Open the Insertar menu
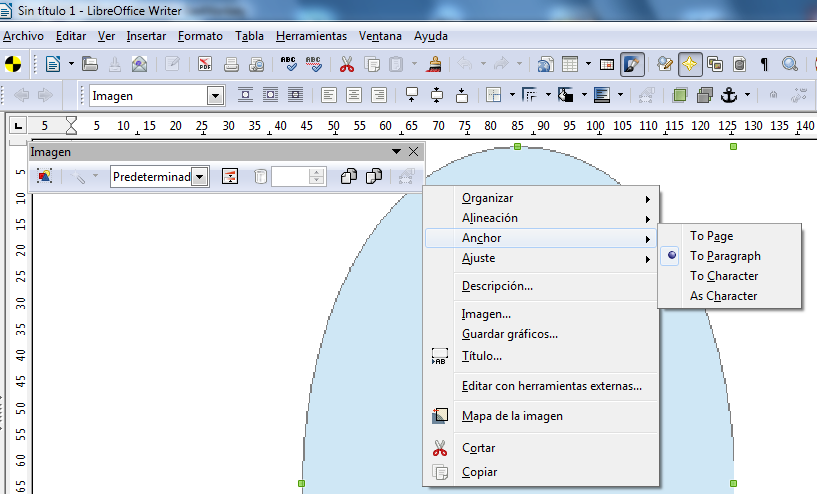The width and height of the screenshot is (817, 494). coord(146,36)
